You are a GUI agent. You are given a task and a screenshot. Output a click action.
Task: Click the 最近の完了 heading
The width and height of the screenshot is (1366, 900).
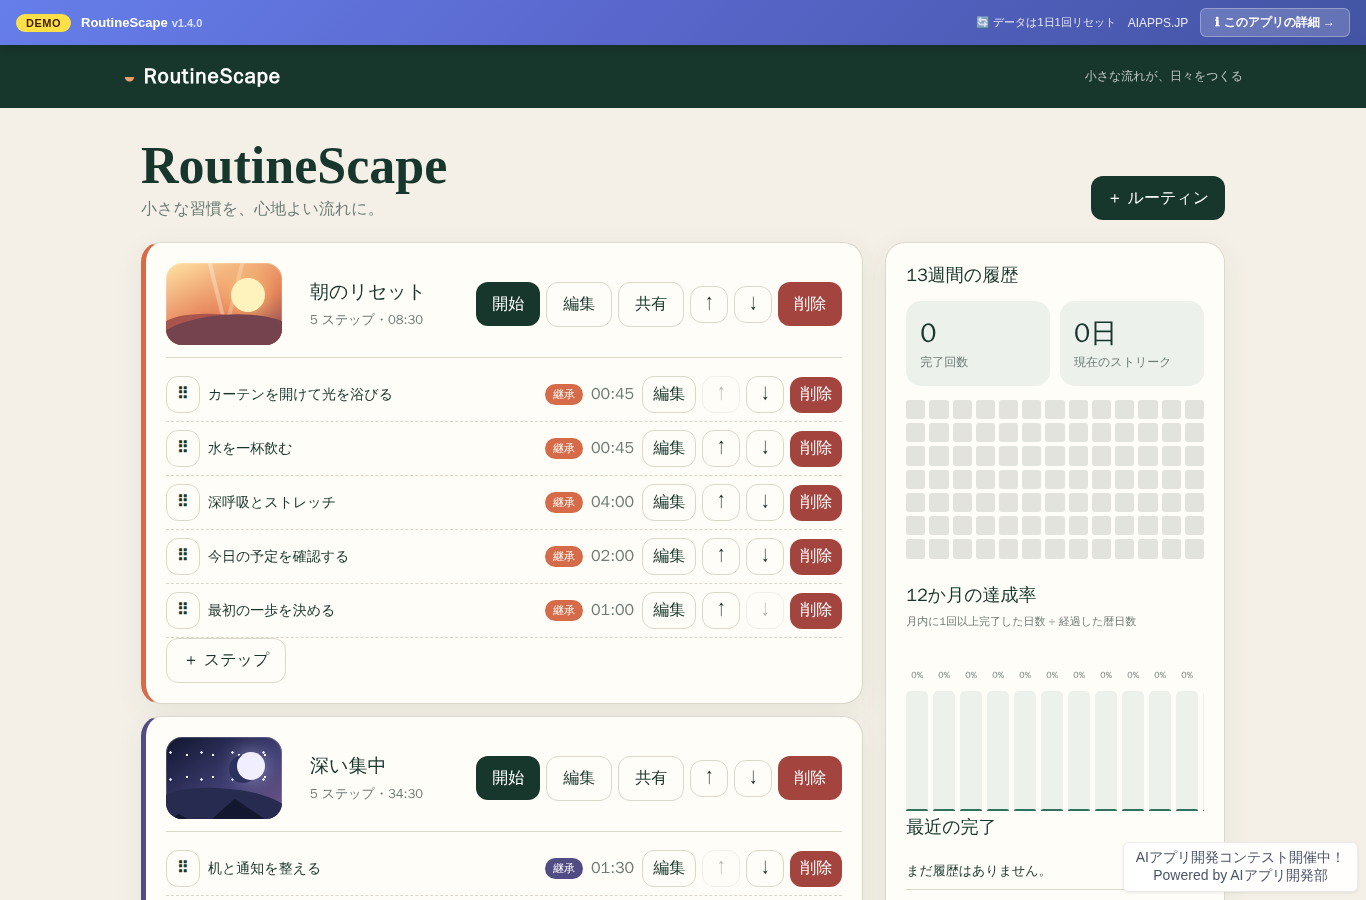tap(951, 827)
